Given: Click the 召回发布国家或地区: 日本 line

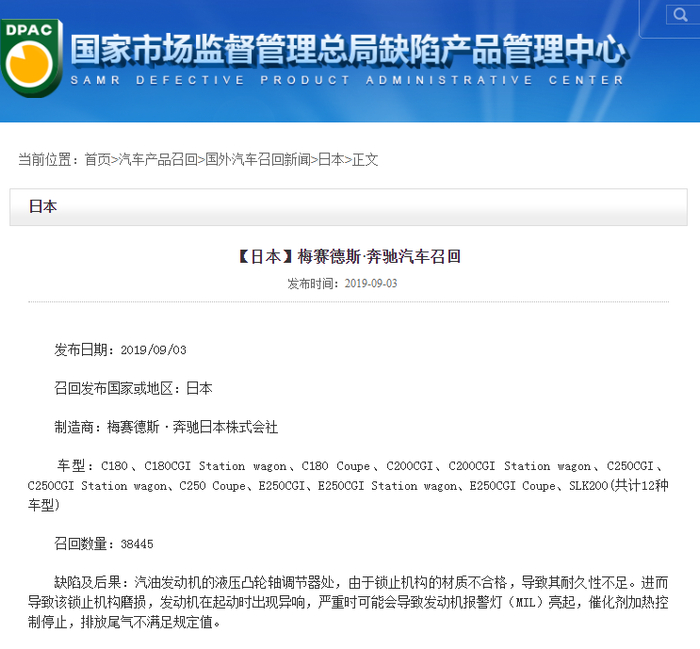Looking at the screenshot, I should 133,388.
